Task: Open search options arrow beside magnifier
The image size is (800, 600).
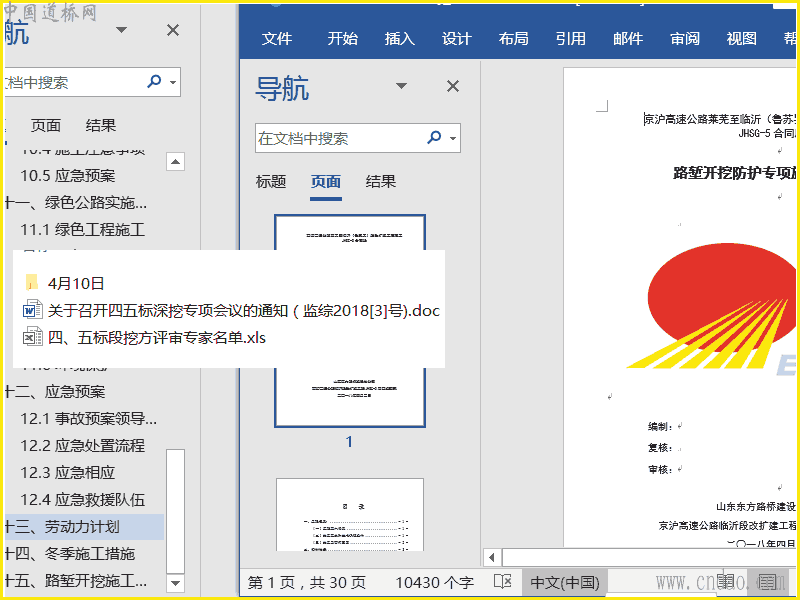Action: [x=453, y=138]
